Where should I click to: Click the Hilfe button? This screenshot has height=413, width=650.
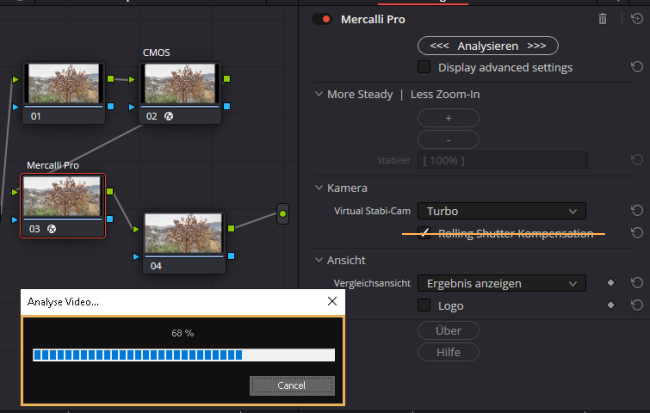[448, 352]
